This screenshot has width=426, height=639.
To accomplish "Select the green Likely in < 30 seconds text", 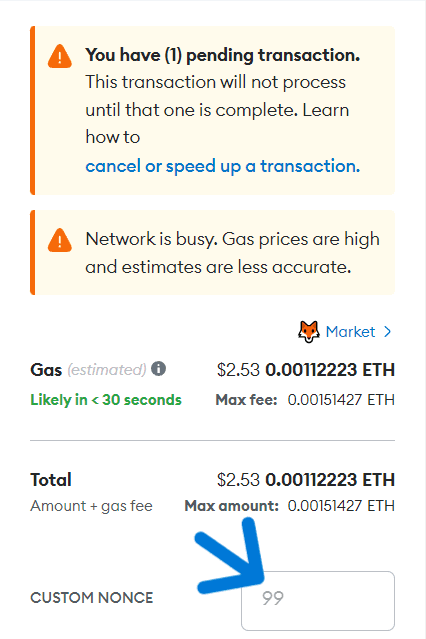I will coord(106,400).
